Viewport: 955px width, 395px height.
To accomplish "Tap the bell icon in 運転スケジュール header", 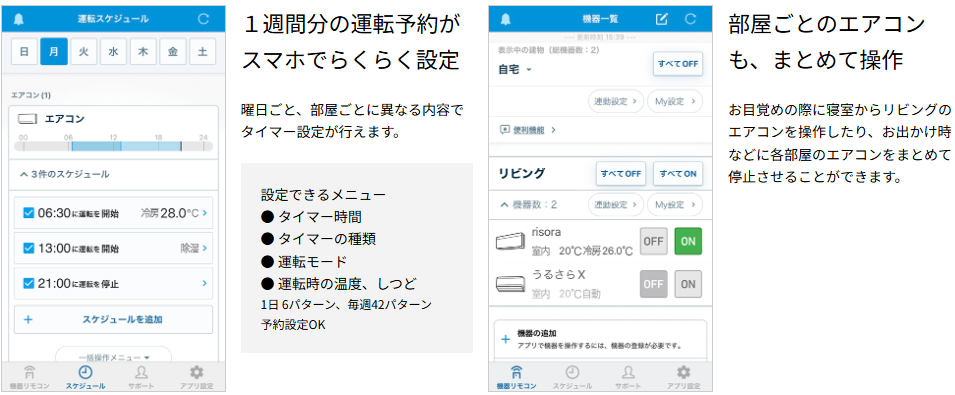I will click(19, 19).
